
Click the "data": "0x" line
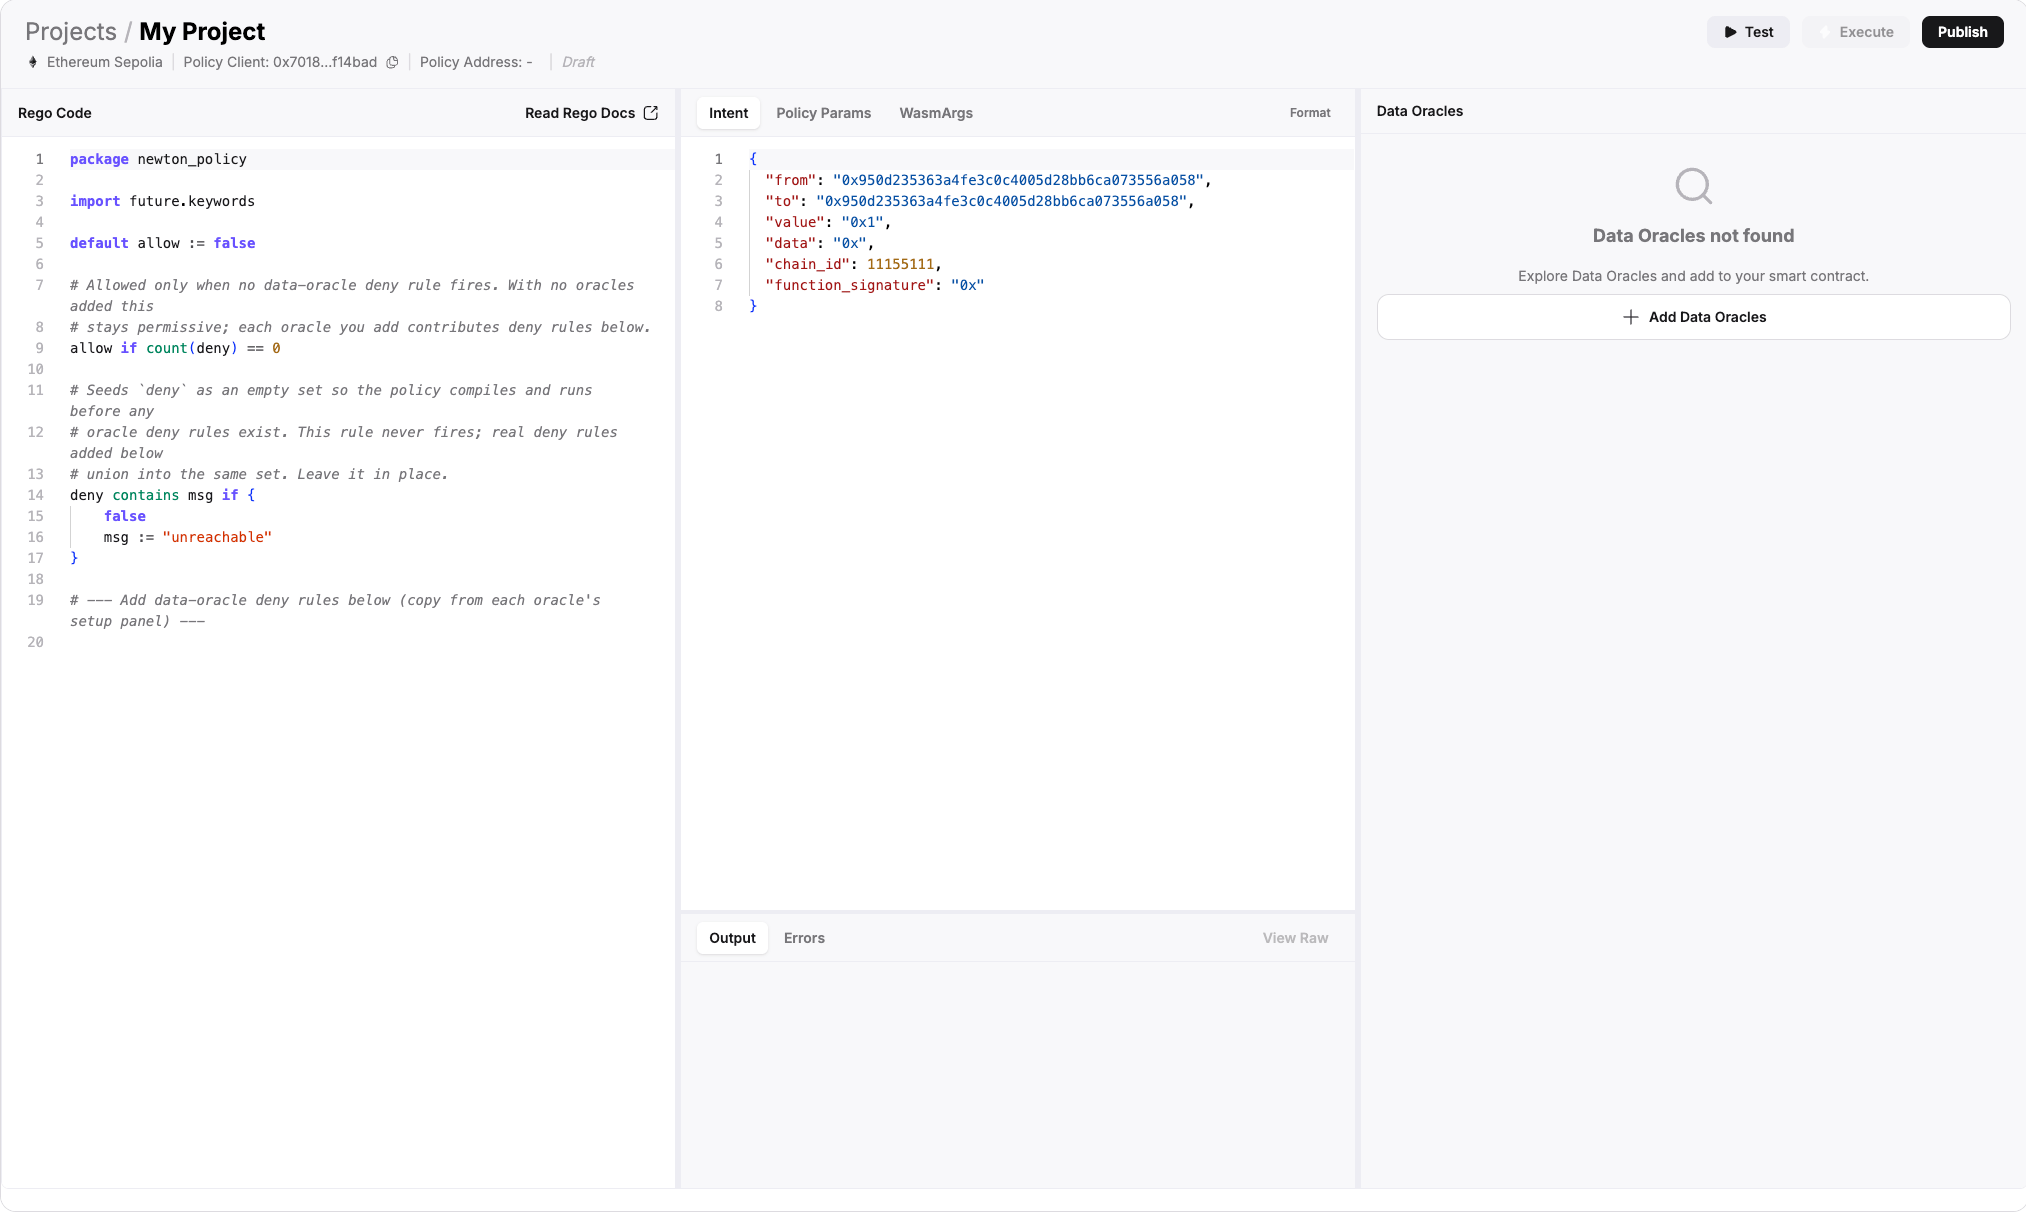[820, 243]
